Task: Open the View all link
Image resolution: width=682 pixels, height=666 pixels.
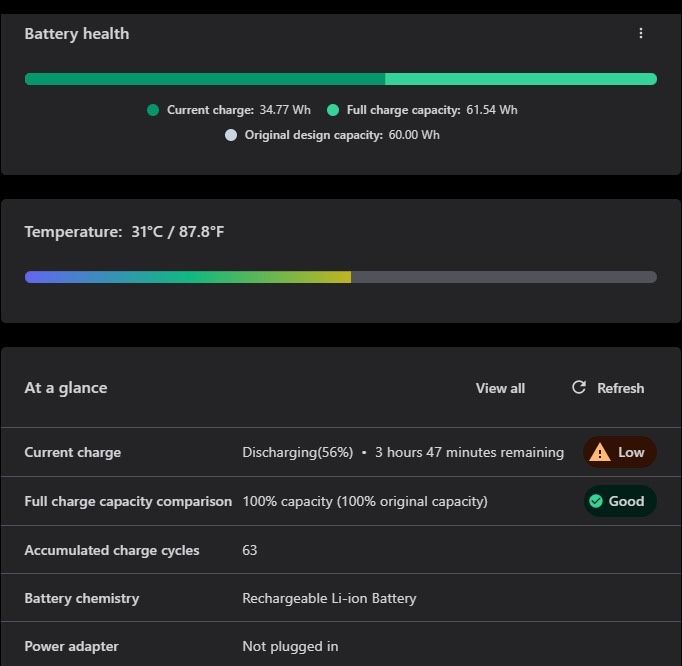Action: tap(500, 388)
